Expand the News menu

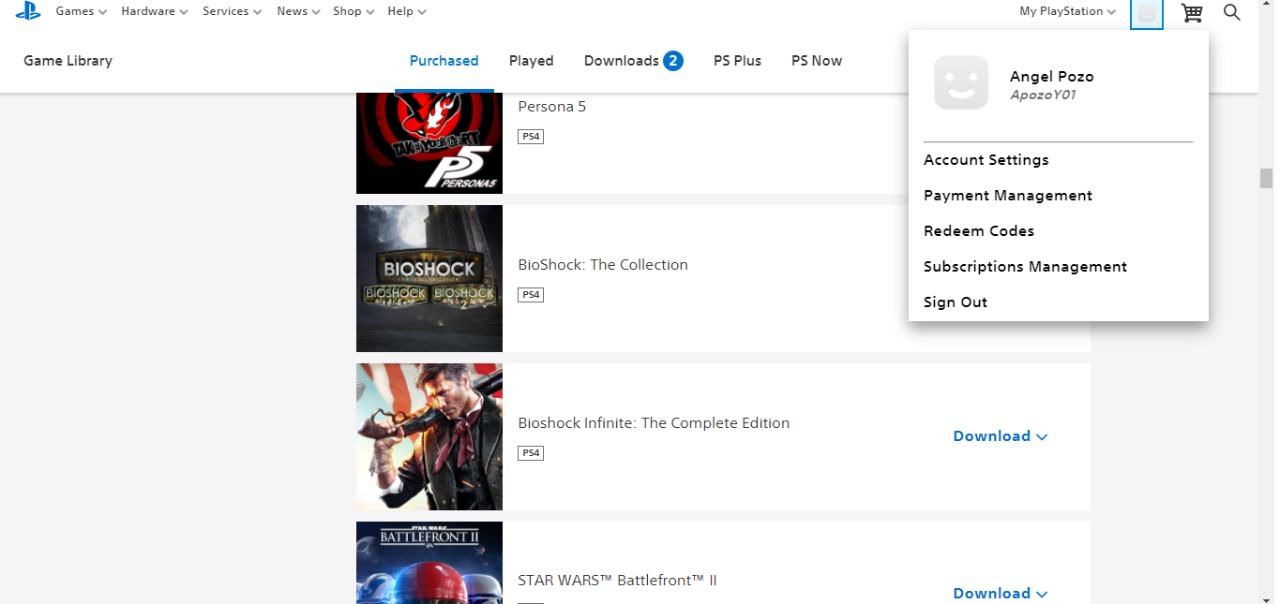(298, 11)
